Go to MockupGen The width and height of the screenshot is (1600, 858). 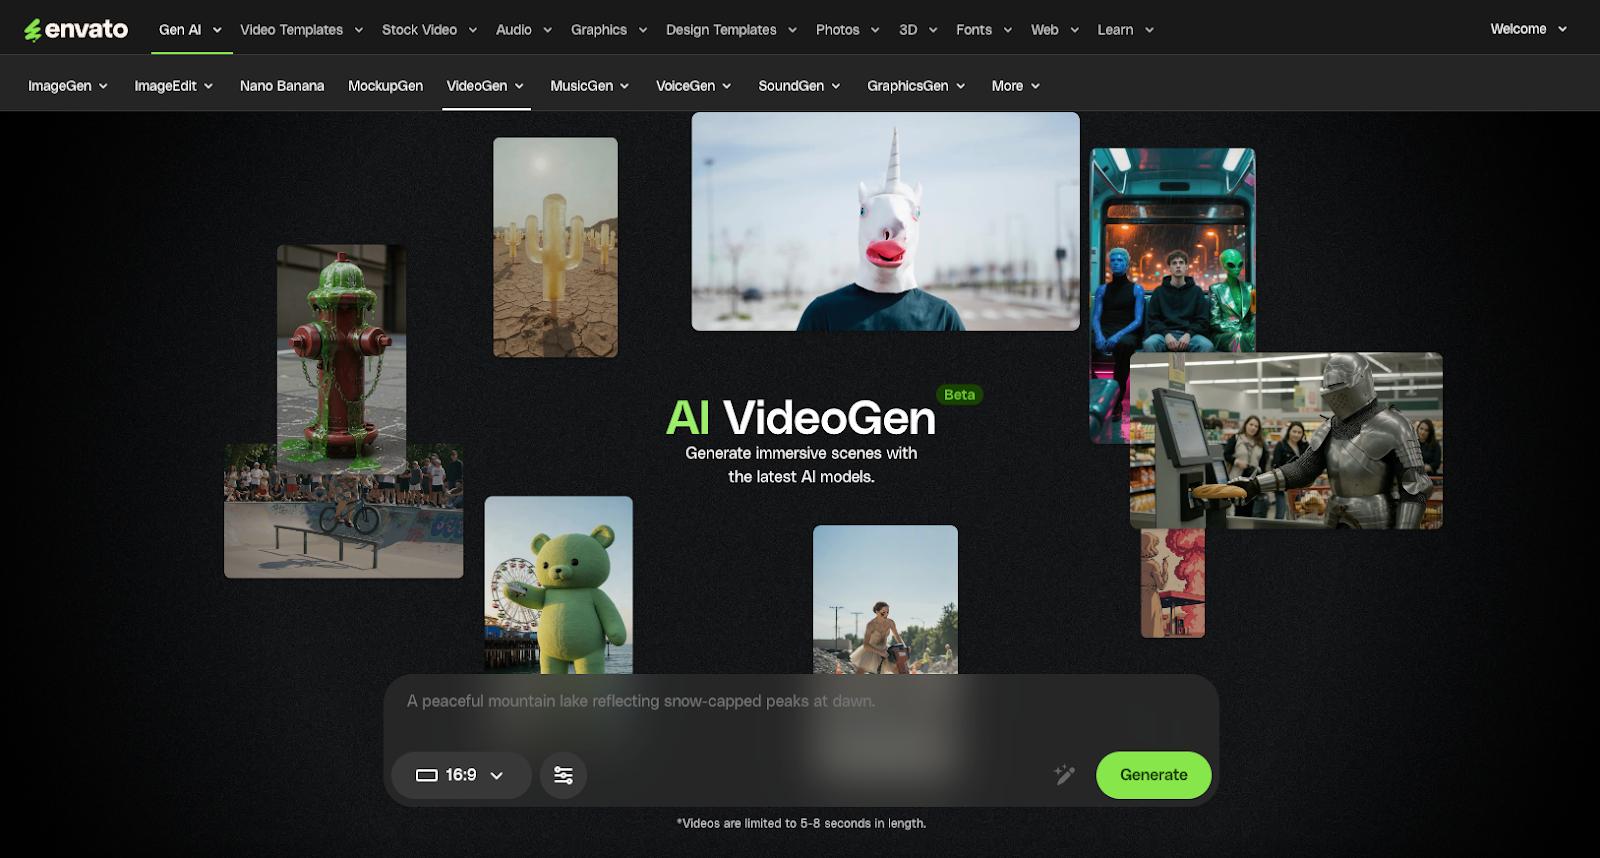tap(385, 86)
